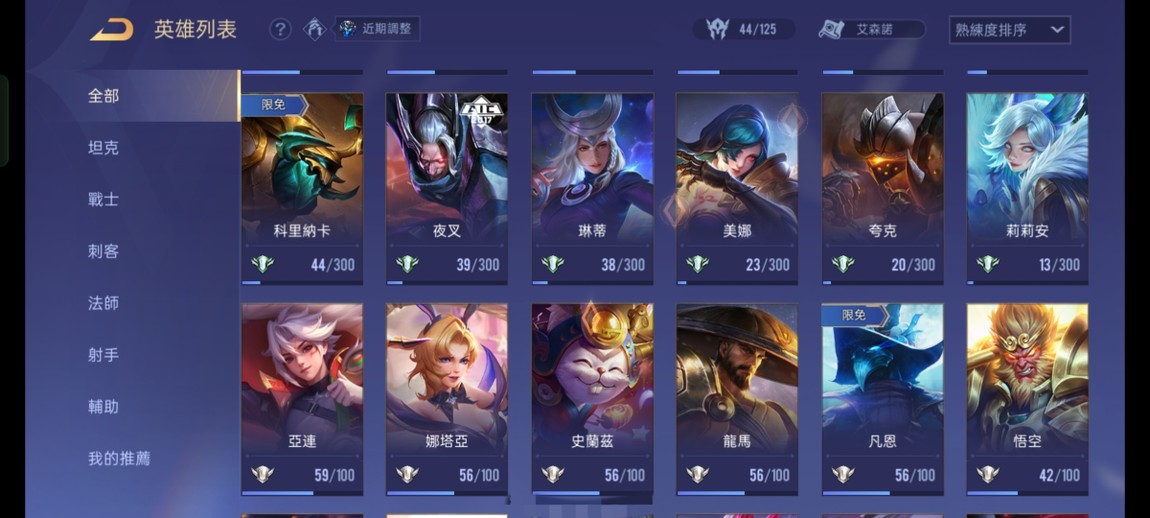Viewport: 1150px width, 518px height.
Task: Open the question mark help icon
Action: [280, 29]
